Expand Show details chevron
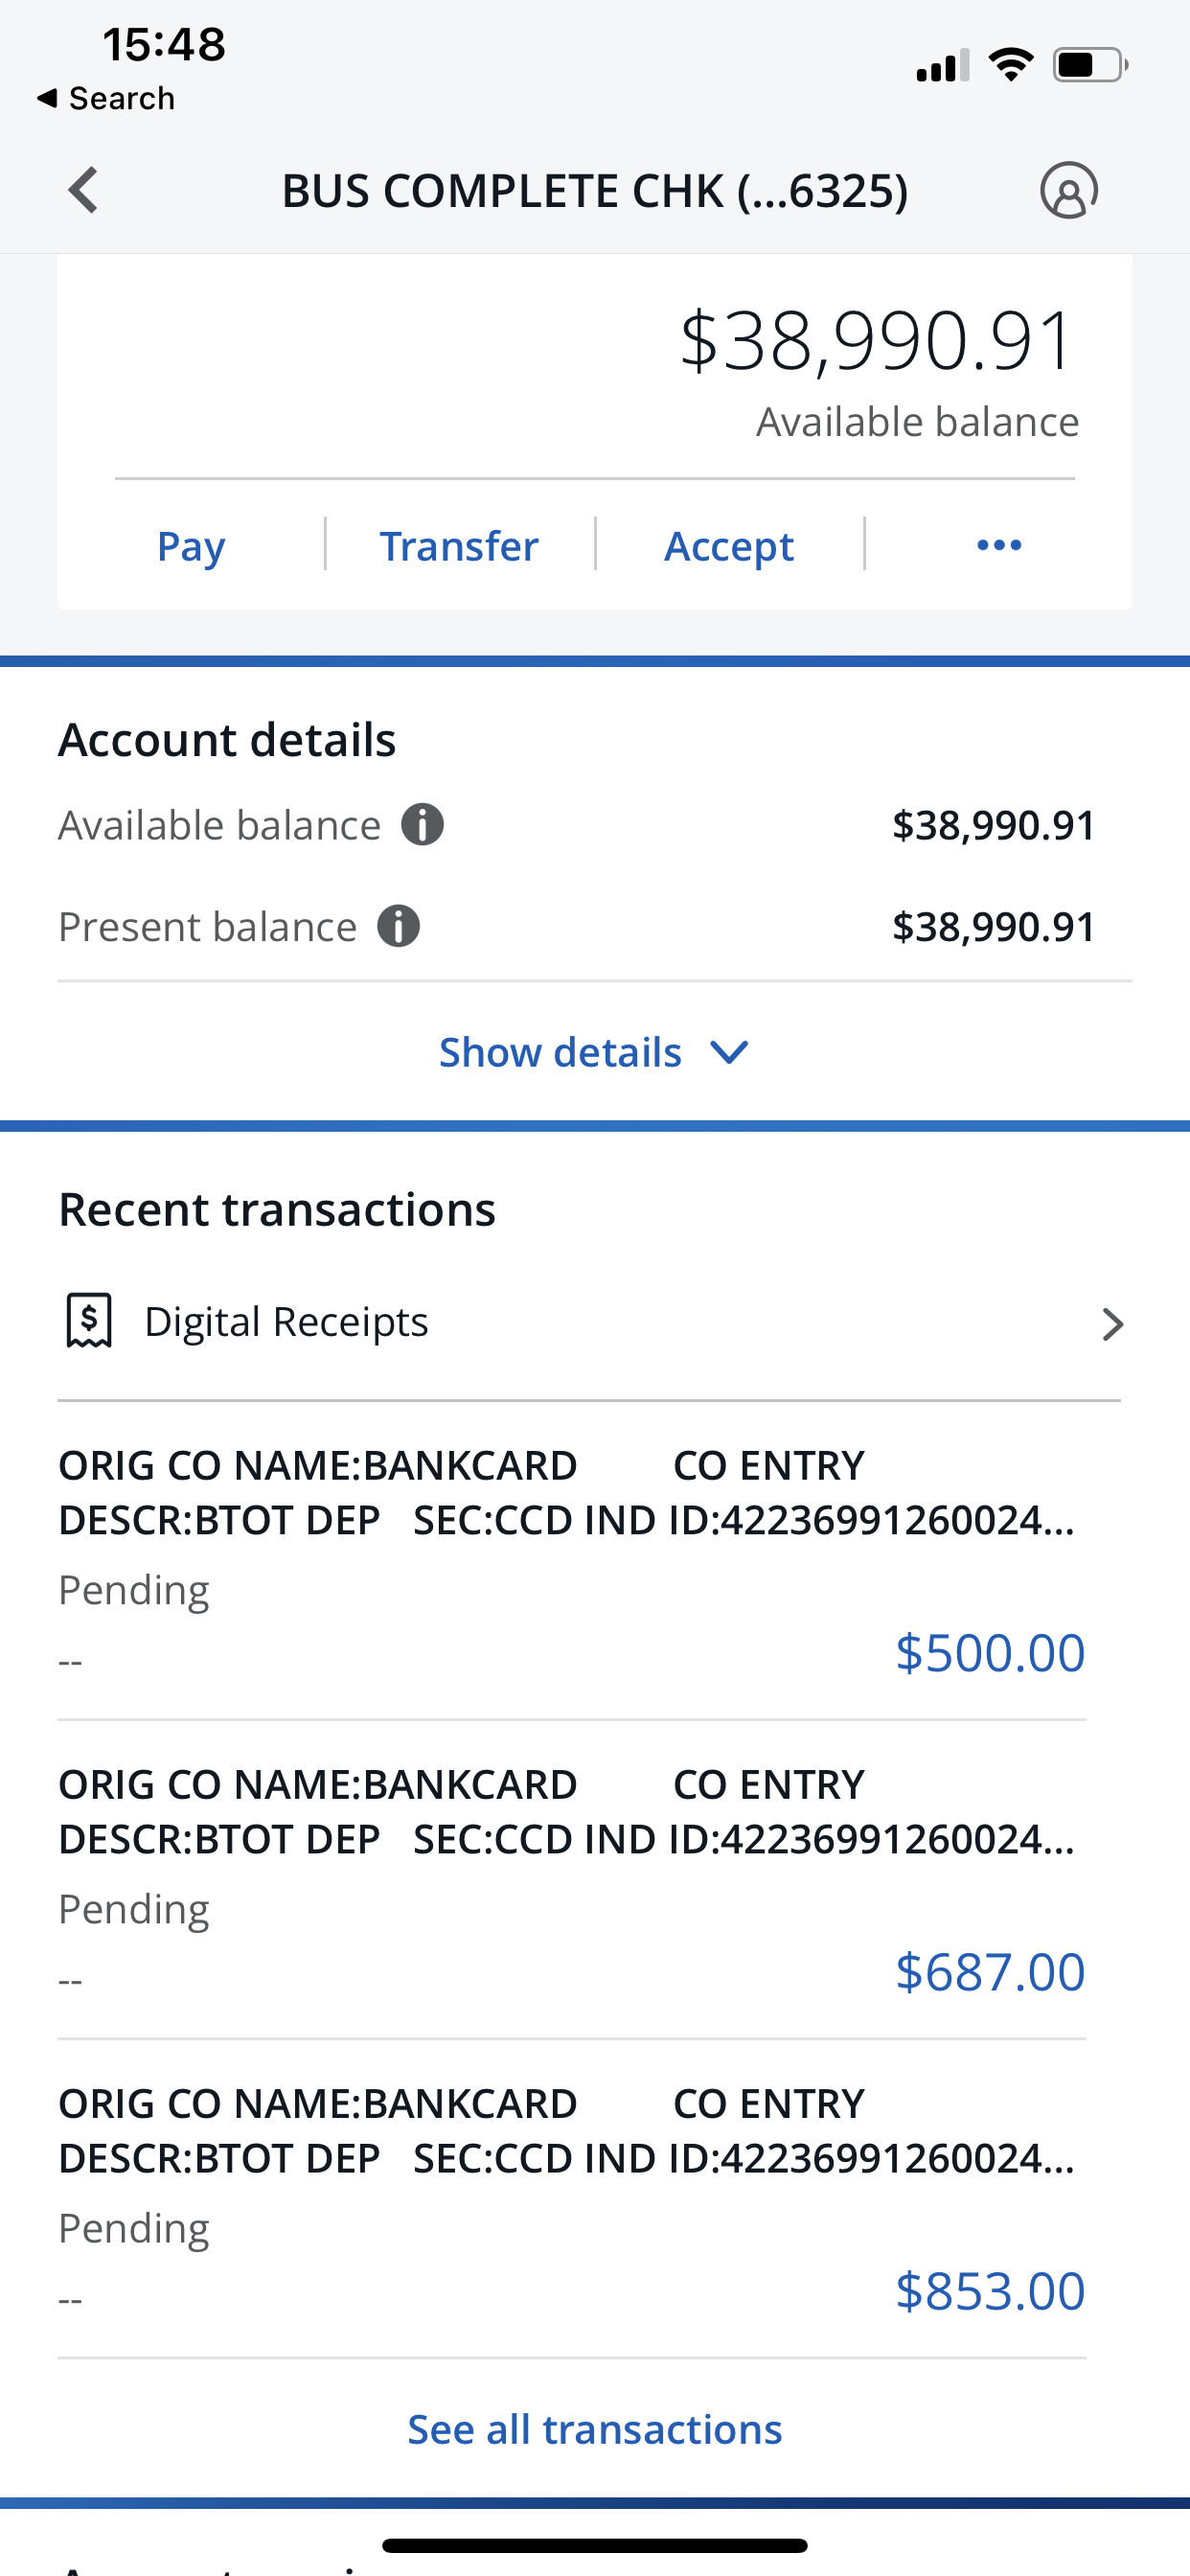 tap(729, 1052)
